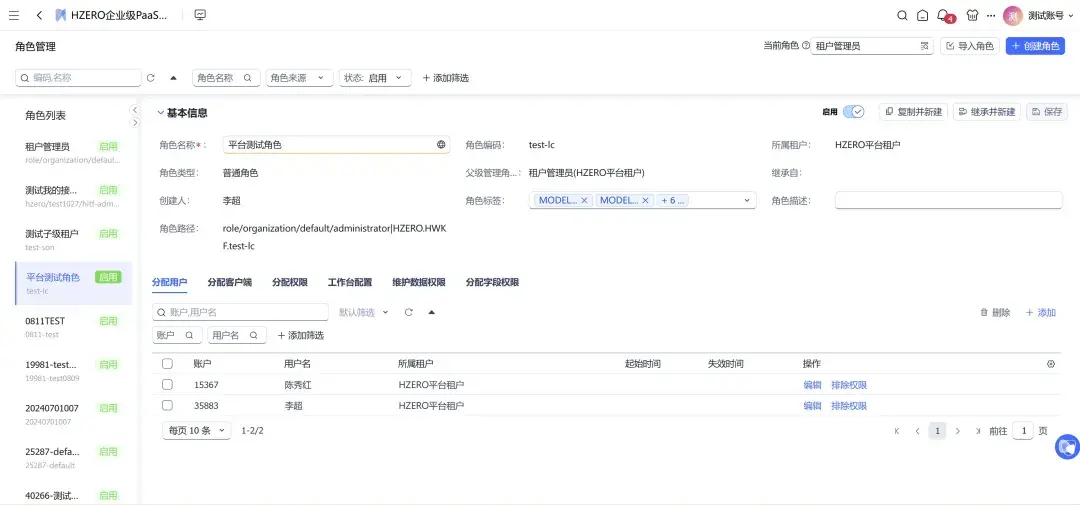Open the 每页 10 条 page size dropdown

(x=196, y=431)
